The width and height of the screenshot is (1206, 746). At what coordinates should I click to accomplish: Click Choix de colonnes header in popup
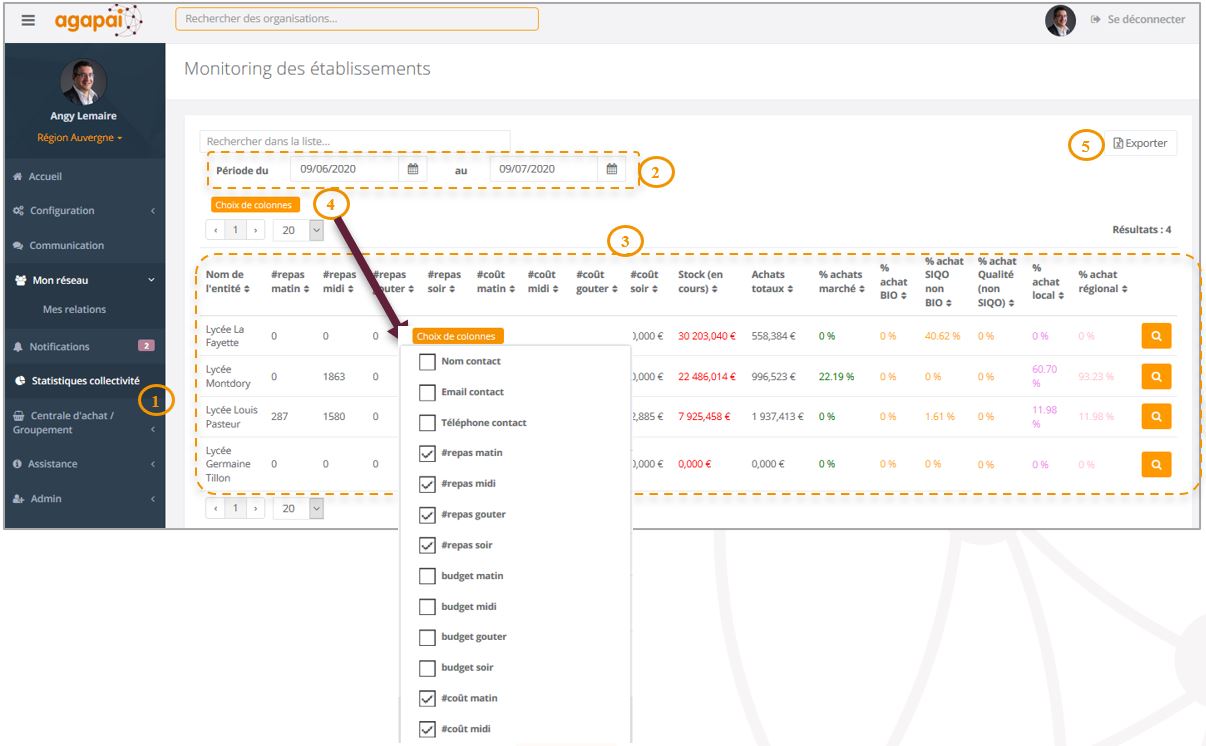pos(457,337)
